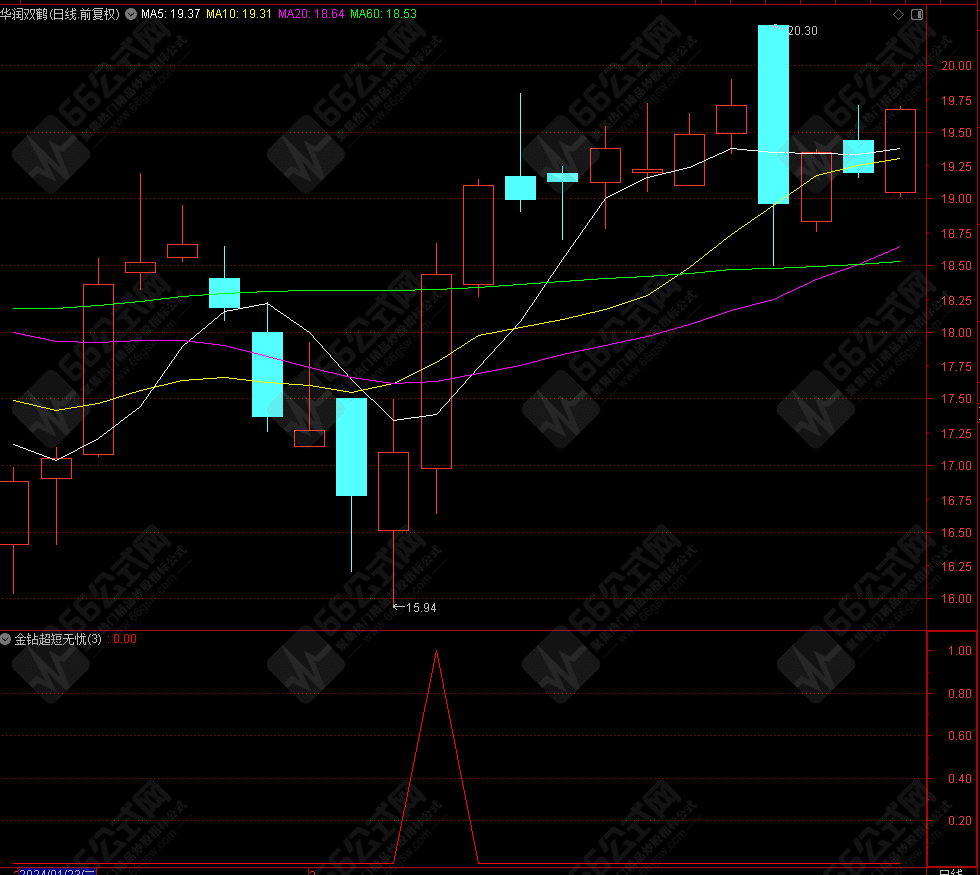Viewport: 980px width, 875px height.
Task: Click the red candlestick with the 15.94 low wick
Action: pos(393,491)
